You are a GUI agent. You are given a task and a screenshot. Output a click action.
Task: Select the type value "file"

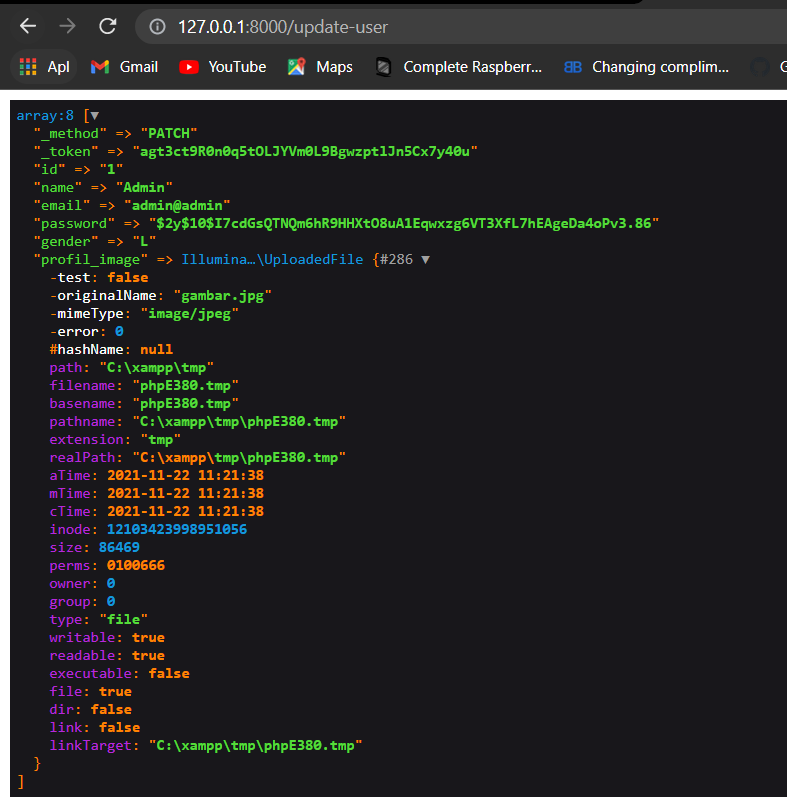pyautogui.click(x=123, y=620)
